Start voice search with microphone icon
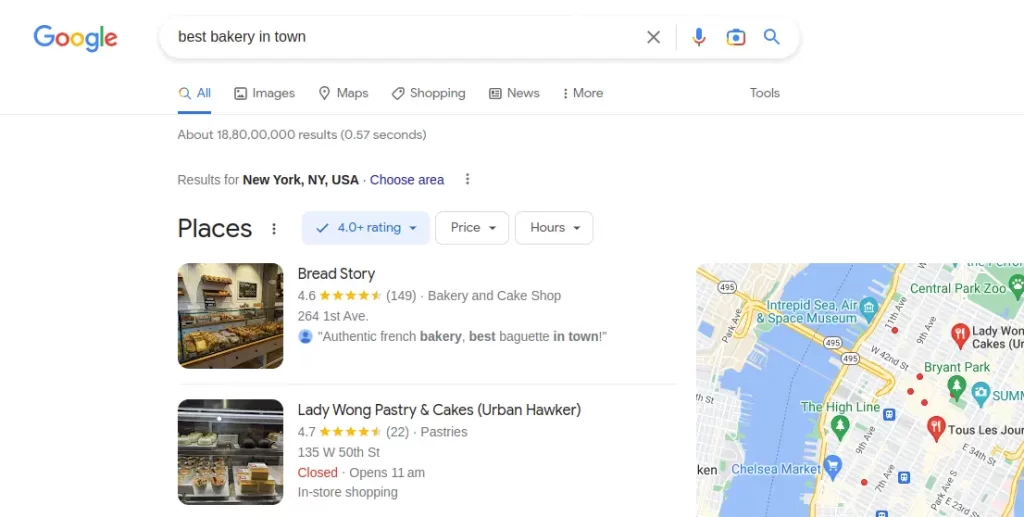Viewport: 1024px width, 517px height. point(699,37)
